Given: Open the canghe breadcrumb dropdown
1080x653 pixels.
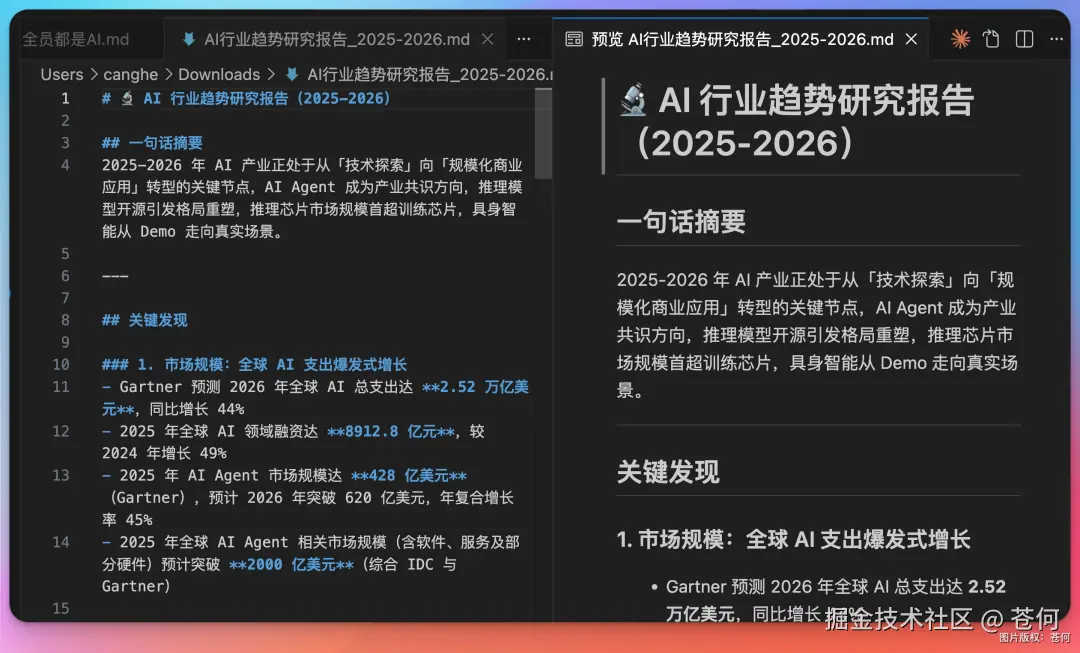Looking at the screenshot, I should coord(130,74).
